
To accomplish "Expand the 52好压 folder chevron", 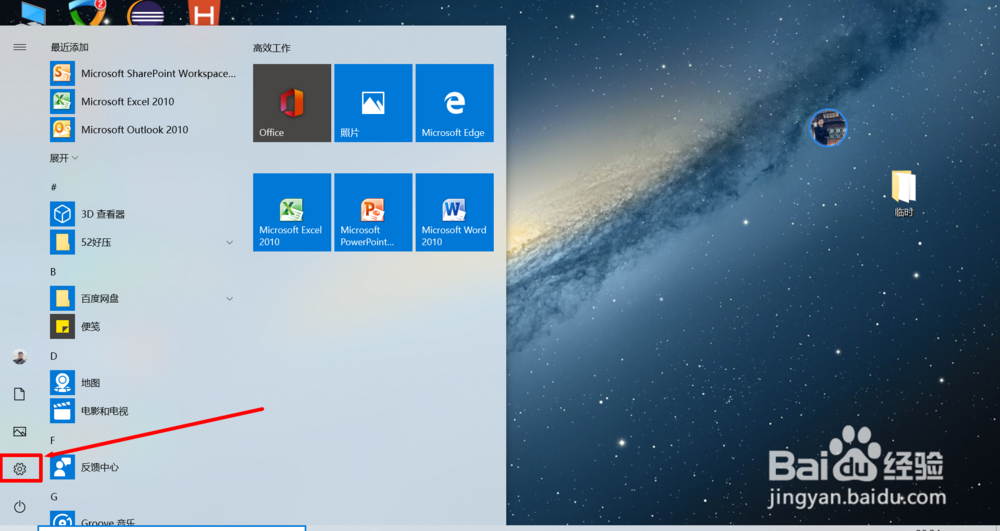I will (229, 242).
